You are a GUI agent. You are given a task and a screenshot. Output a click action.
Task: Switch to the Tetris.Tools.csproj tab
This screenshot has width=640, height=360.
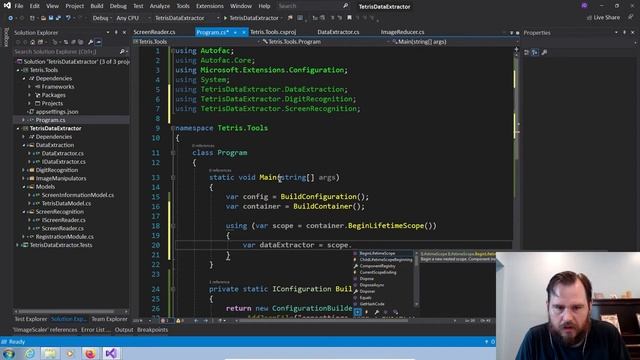point(273,32)
